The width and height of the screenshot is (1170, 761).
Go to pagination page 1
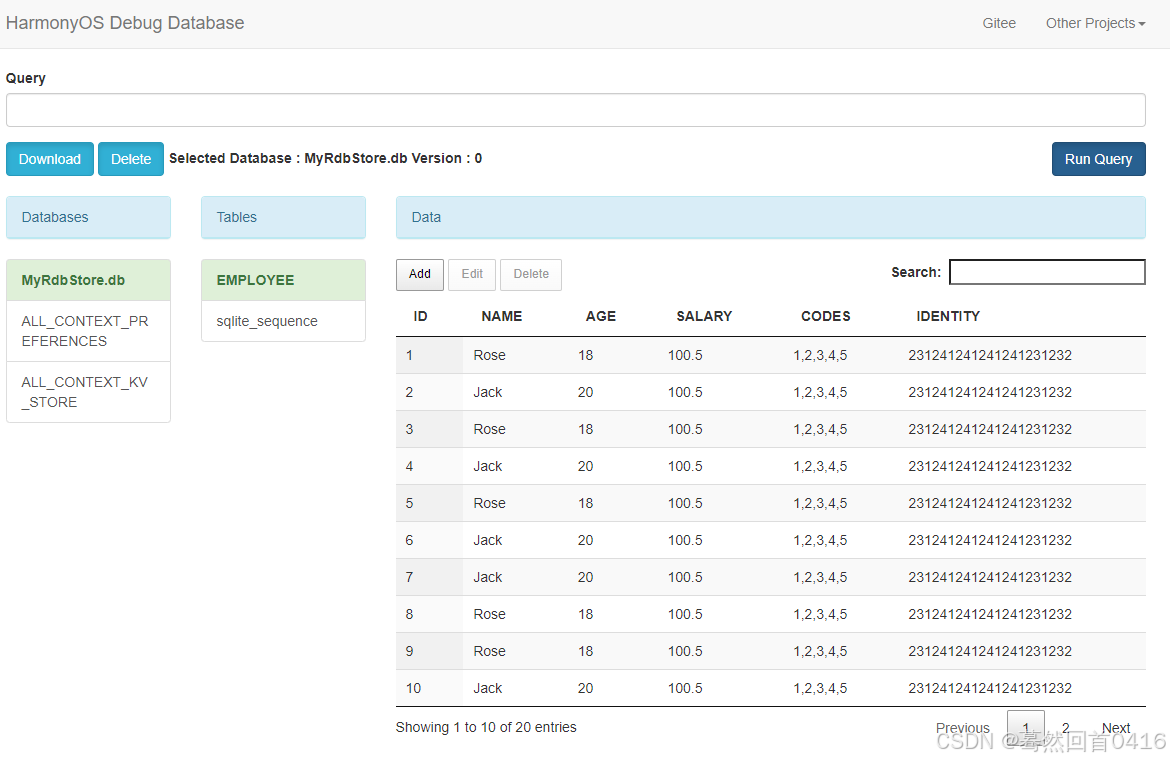pyautogui.click(x=1026, y=727)
